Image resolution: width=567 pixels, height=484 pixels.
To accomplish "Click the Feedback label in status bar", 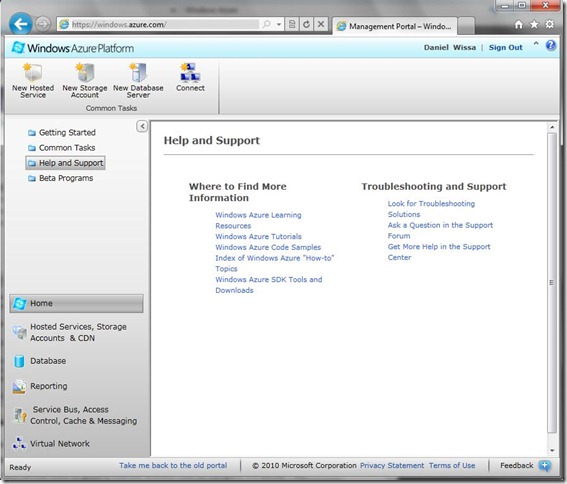I will [516, 465].
